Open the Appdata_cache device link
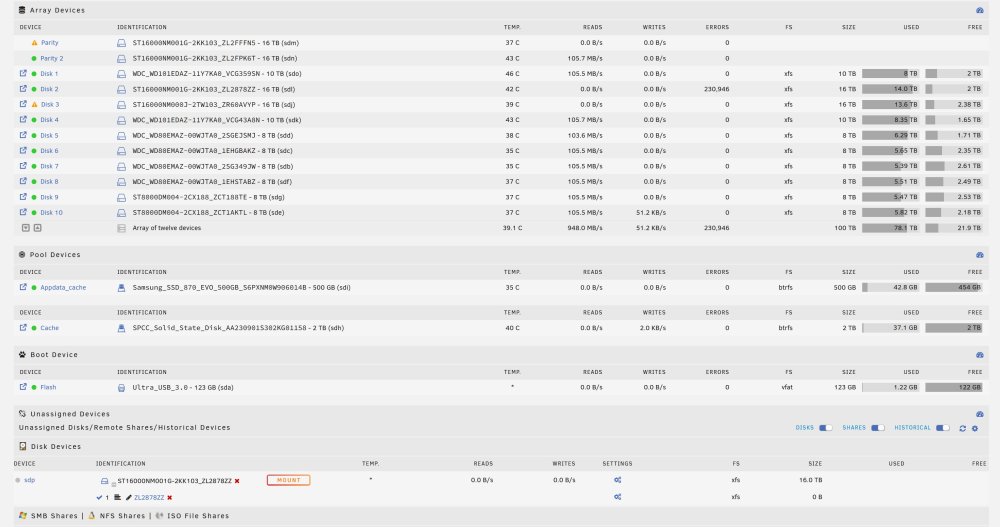1000x527 pixels. tap(63, 288)
